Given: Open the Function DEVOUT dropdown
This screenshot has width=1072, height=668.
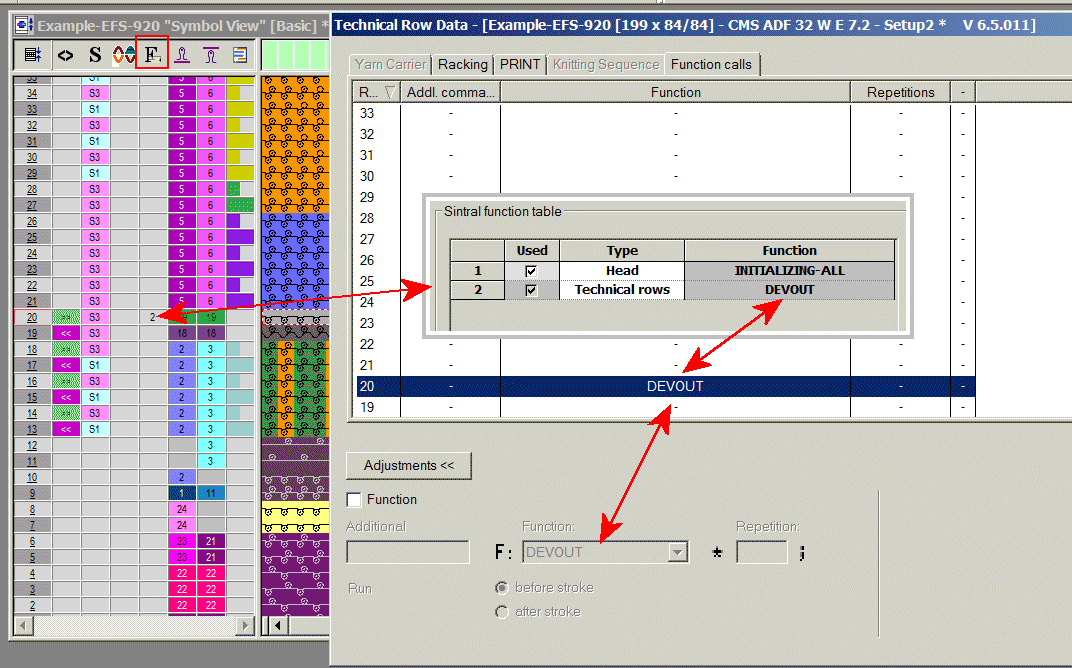Looking at the screenshot, I should [x=678, y=552].
